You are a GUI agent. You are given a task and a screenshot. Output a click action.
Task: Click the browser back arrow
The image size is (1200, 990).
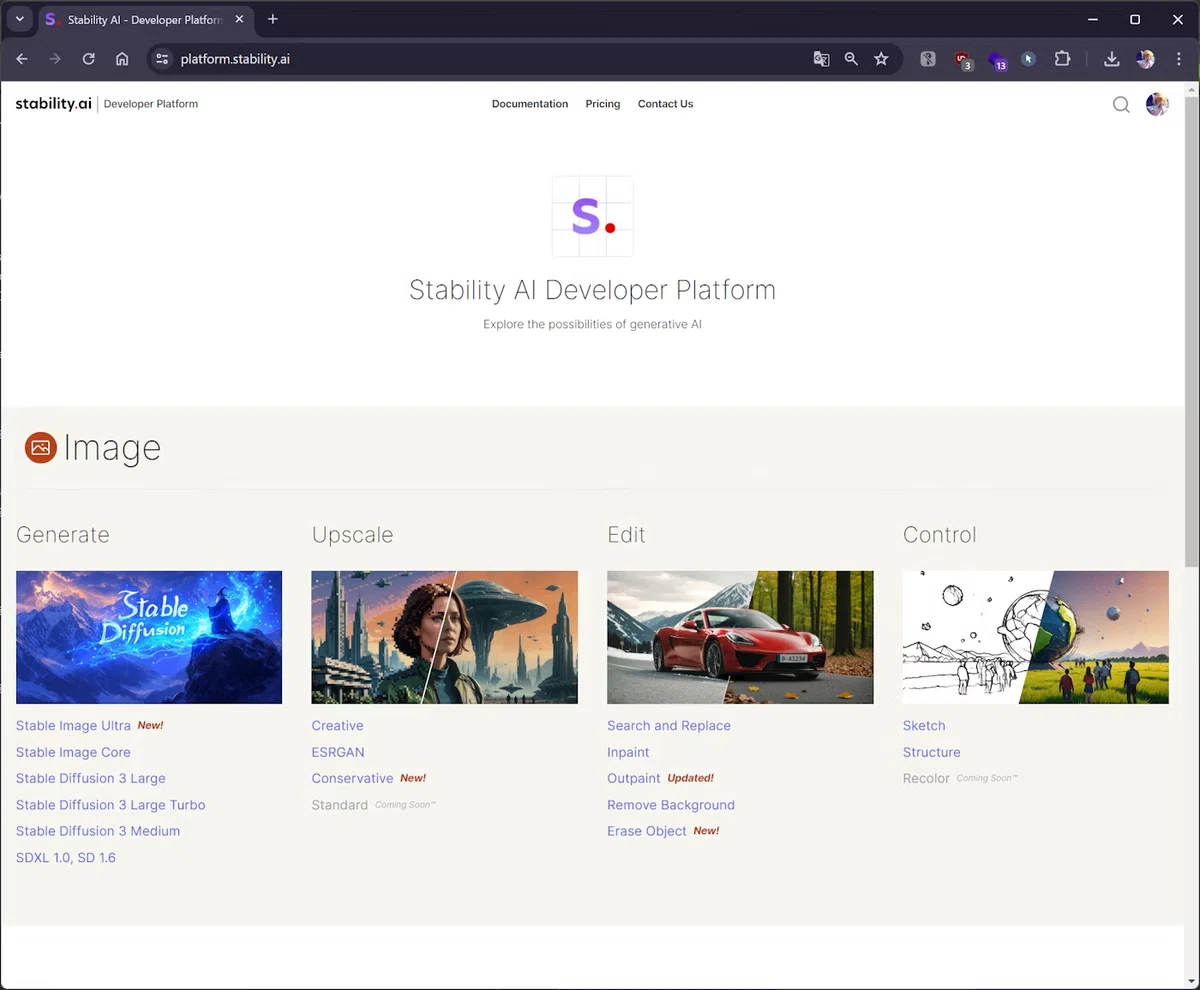pos(22,59)
